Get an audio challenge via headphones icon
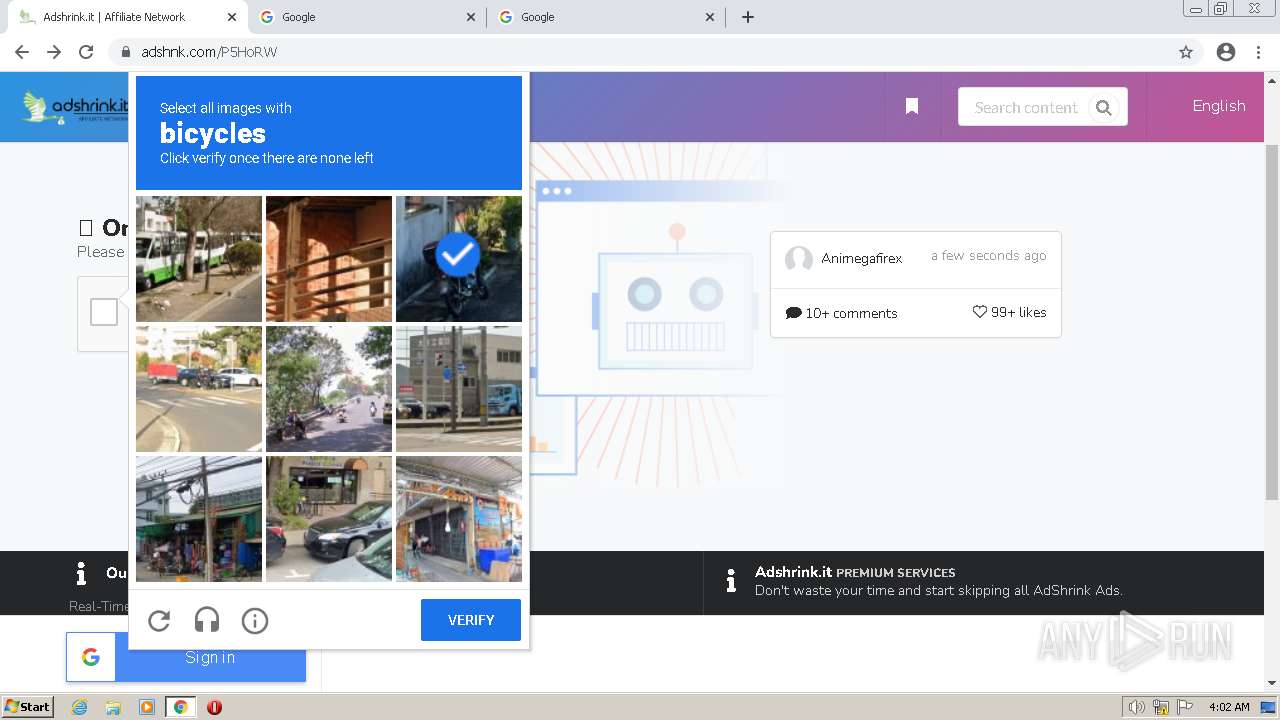Image resolution: width=1280 pixels, height=720 pixels. tap(207, 621)
